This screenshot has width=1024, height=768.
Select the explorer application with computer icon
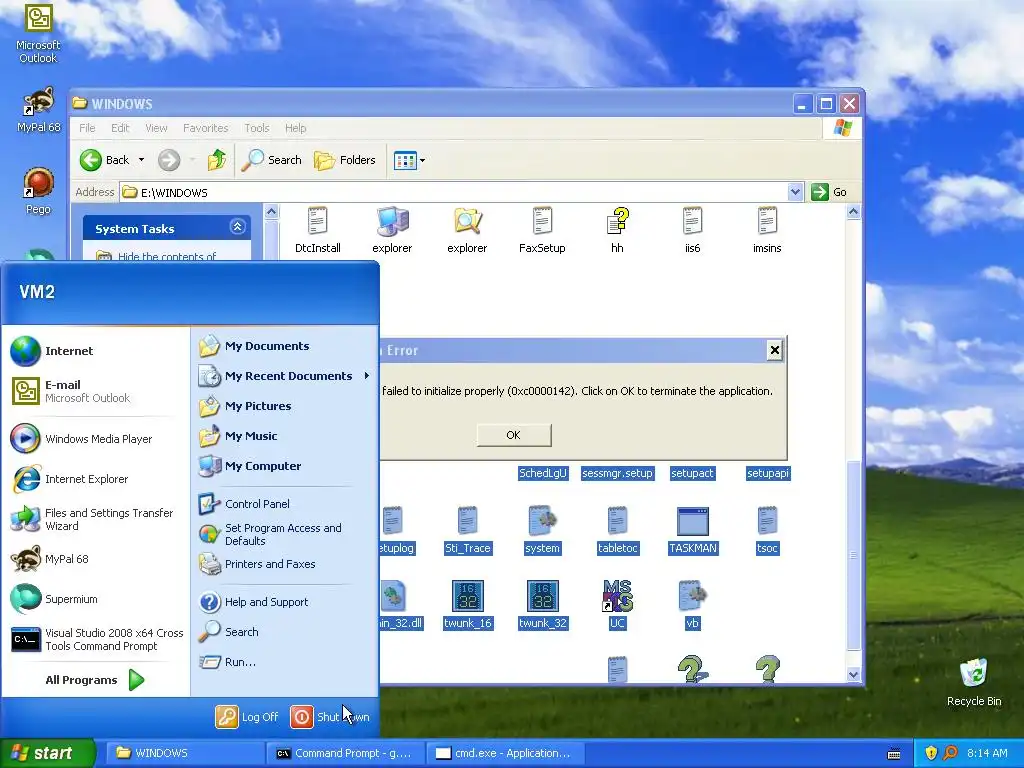tap(392, 230)
